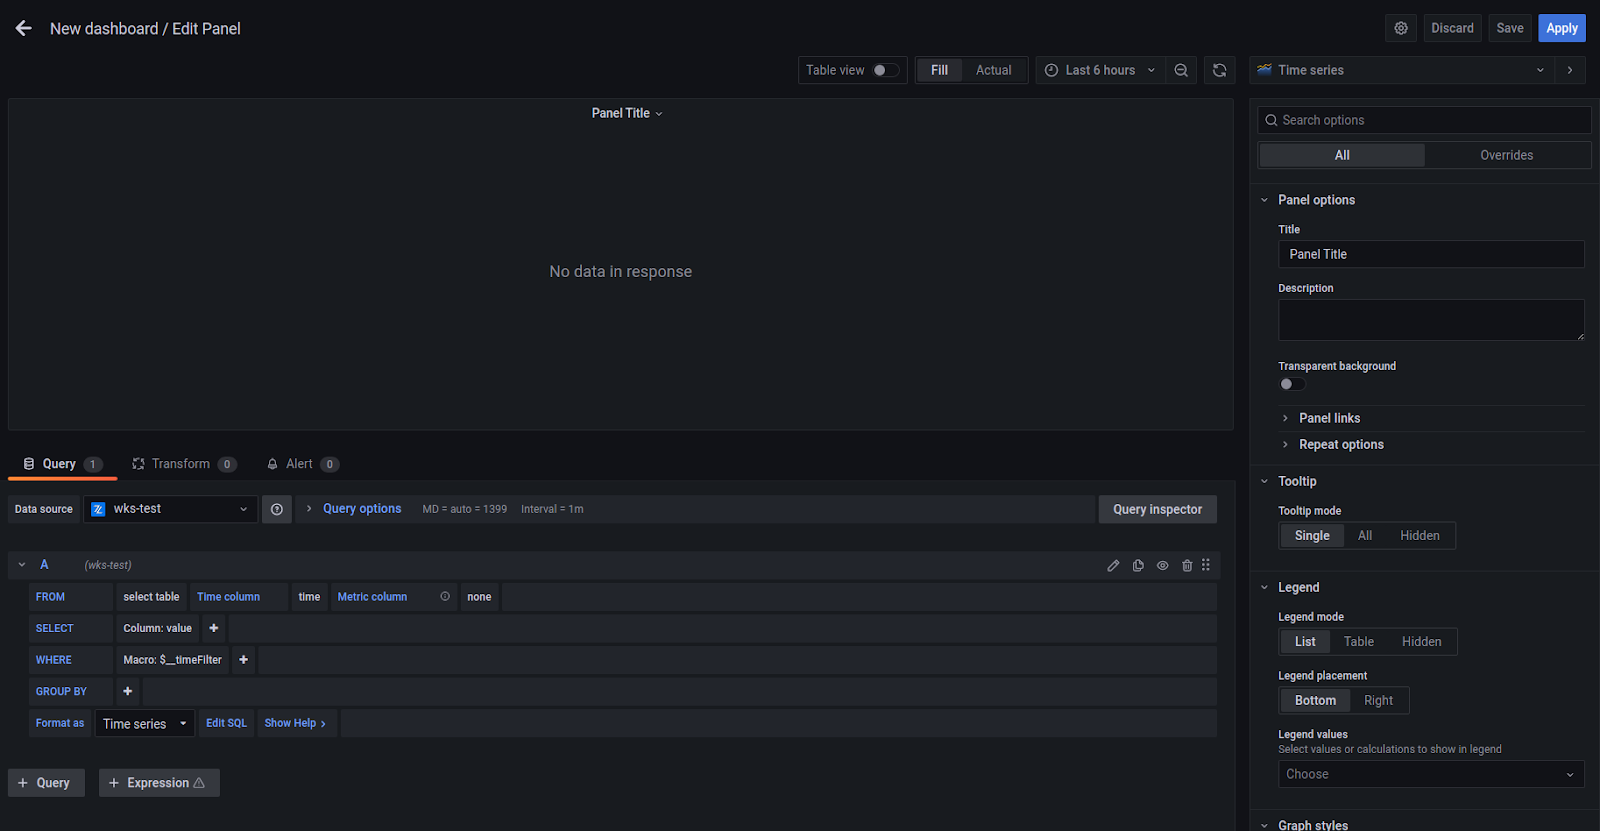The height and width of the screenshot is (831, 1600).
Task: Delete query A trash icon
Action: pyautogui.click(x=1187, y=566)
